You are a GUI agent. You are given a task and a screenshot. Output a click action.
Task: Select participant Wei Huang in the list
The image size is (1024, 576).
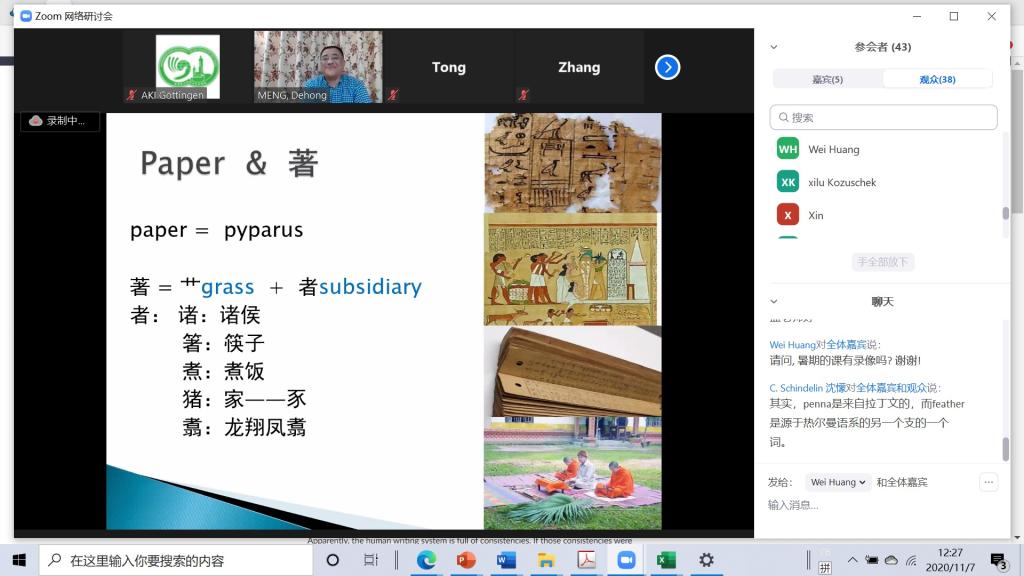(x=884, y=149)
